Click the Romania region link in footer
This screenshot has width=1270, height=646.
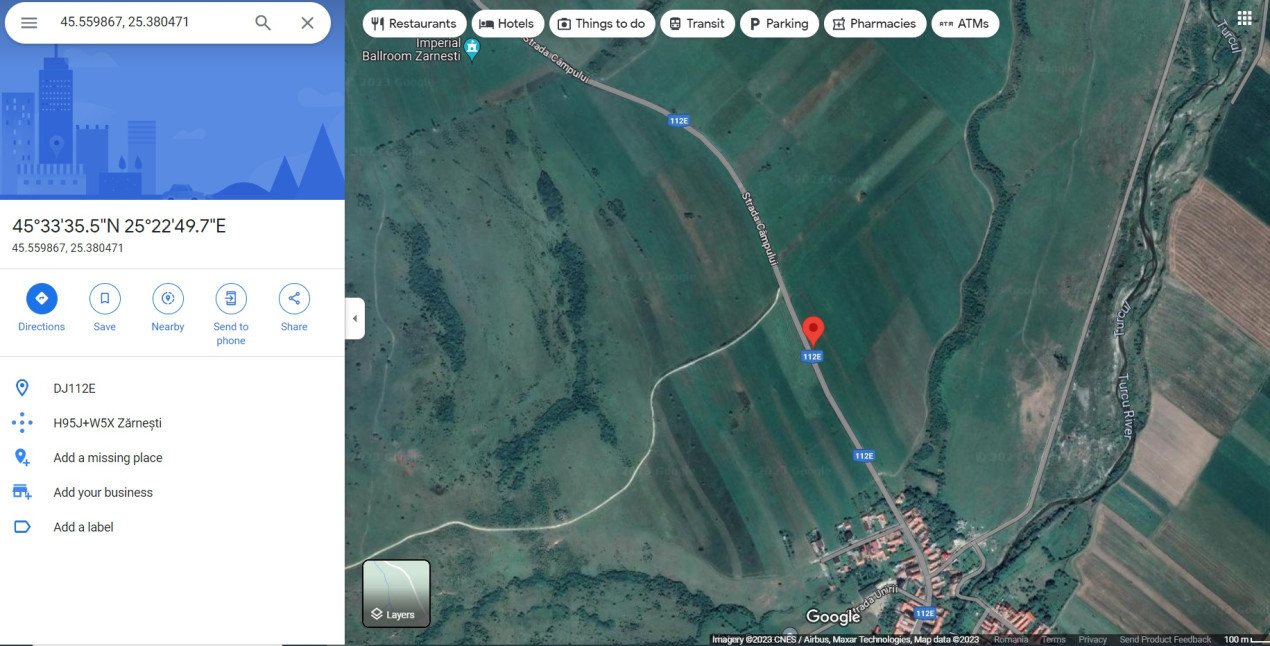pyautogui.click(x=1011, y=640)
